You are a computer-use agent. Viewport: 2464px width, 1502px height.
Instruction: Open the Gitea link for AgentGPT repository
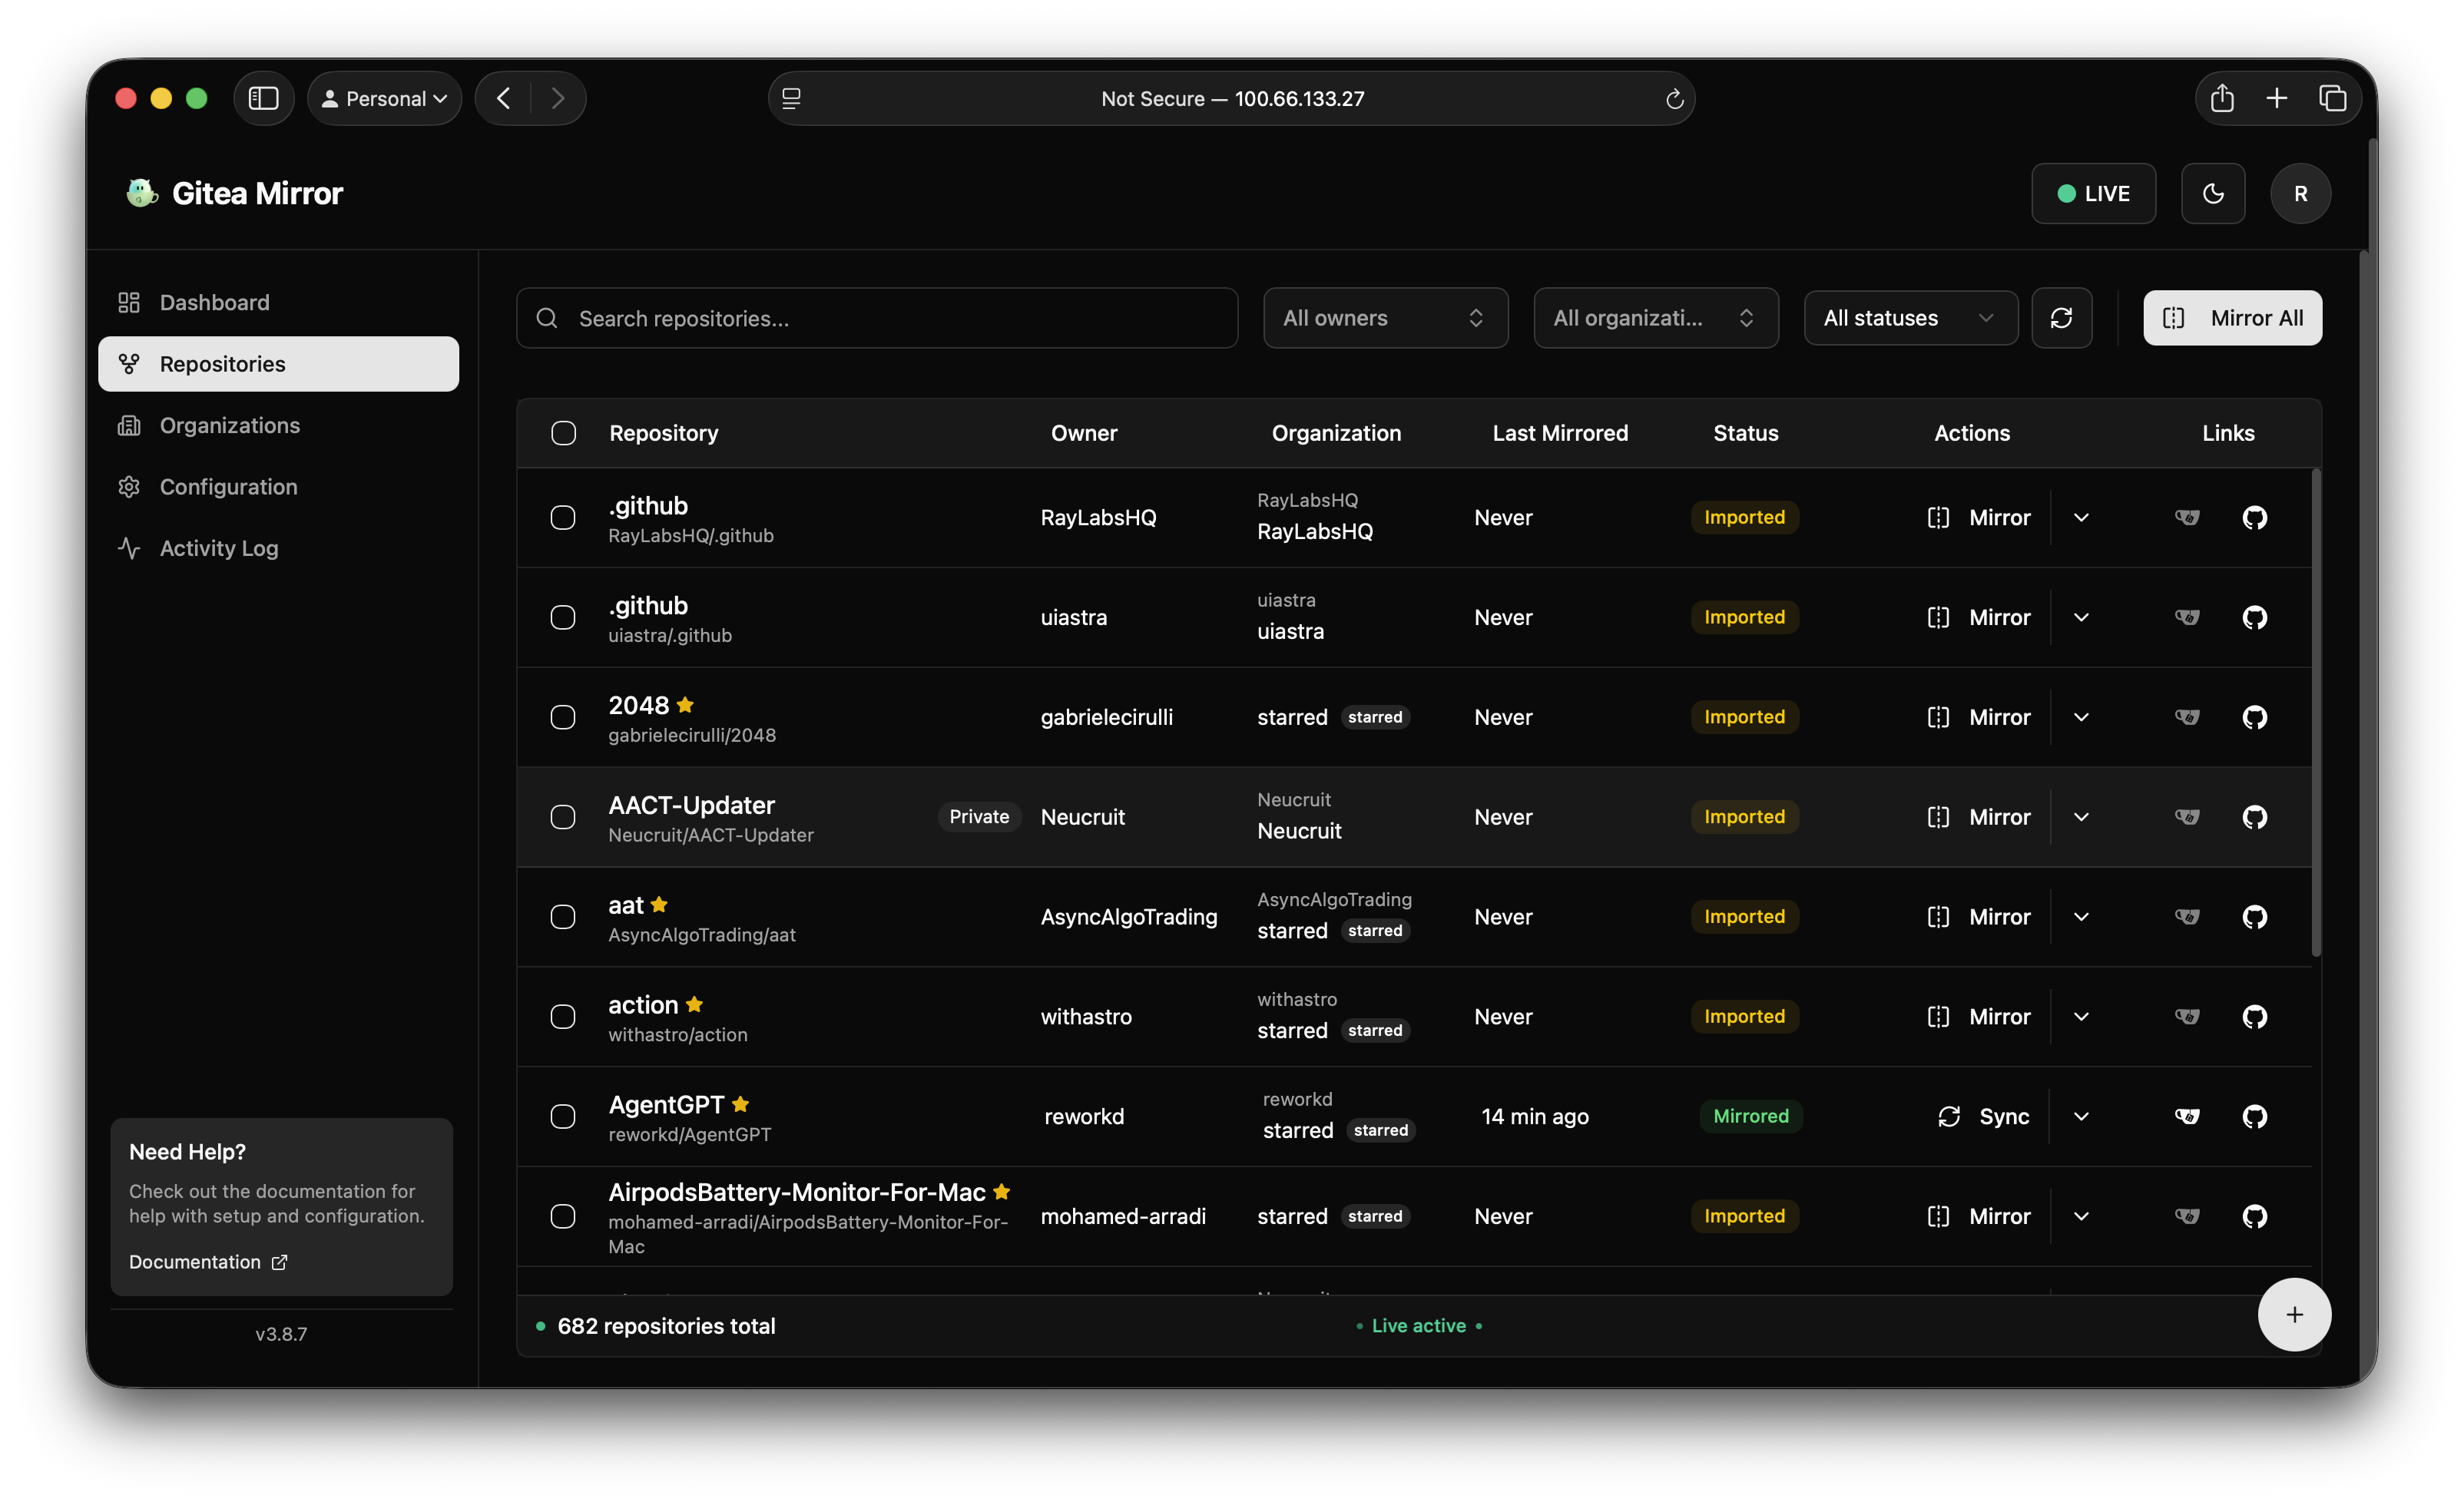coord(2187,1117)
